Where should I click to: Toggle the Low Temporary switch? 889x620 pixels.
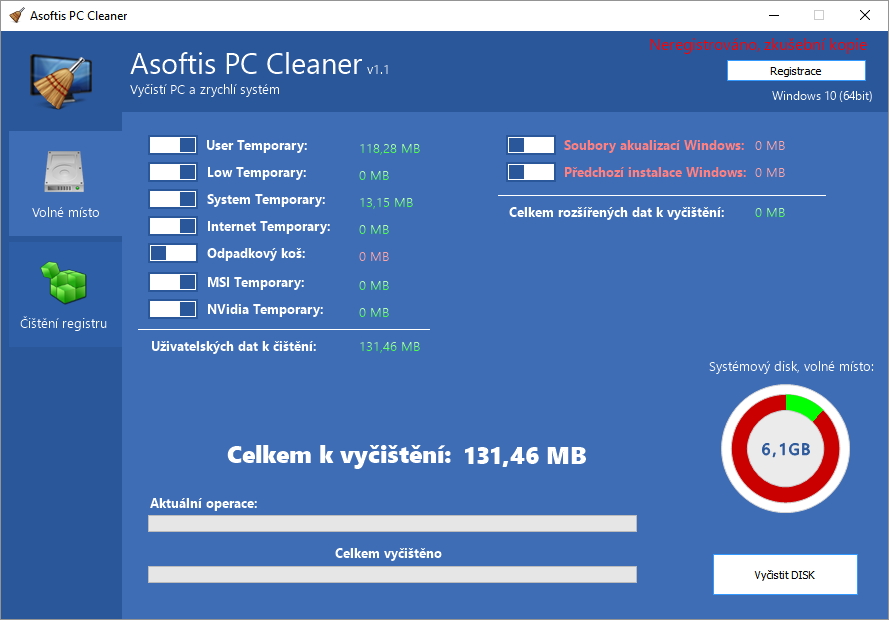tap(172, 171)
